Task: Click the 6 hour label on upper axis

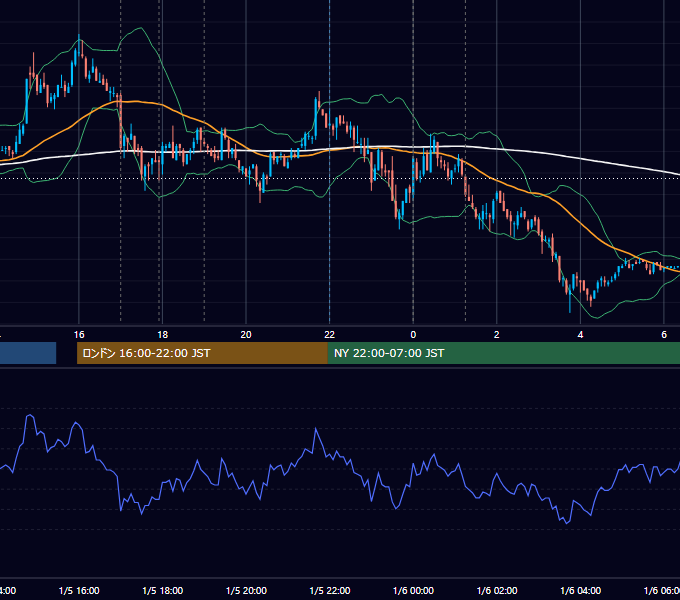Action: click(x=664, y=335)
